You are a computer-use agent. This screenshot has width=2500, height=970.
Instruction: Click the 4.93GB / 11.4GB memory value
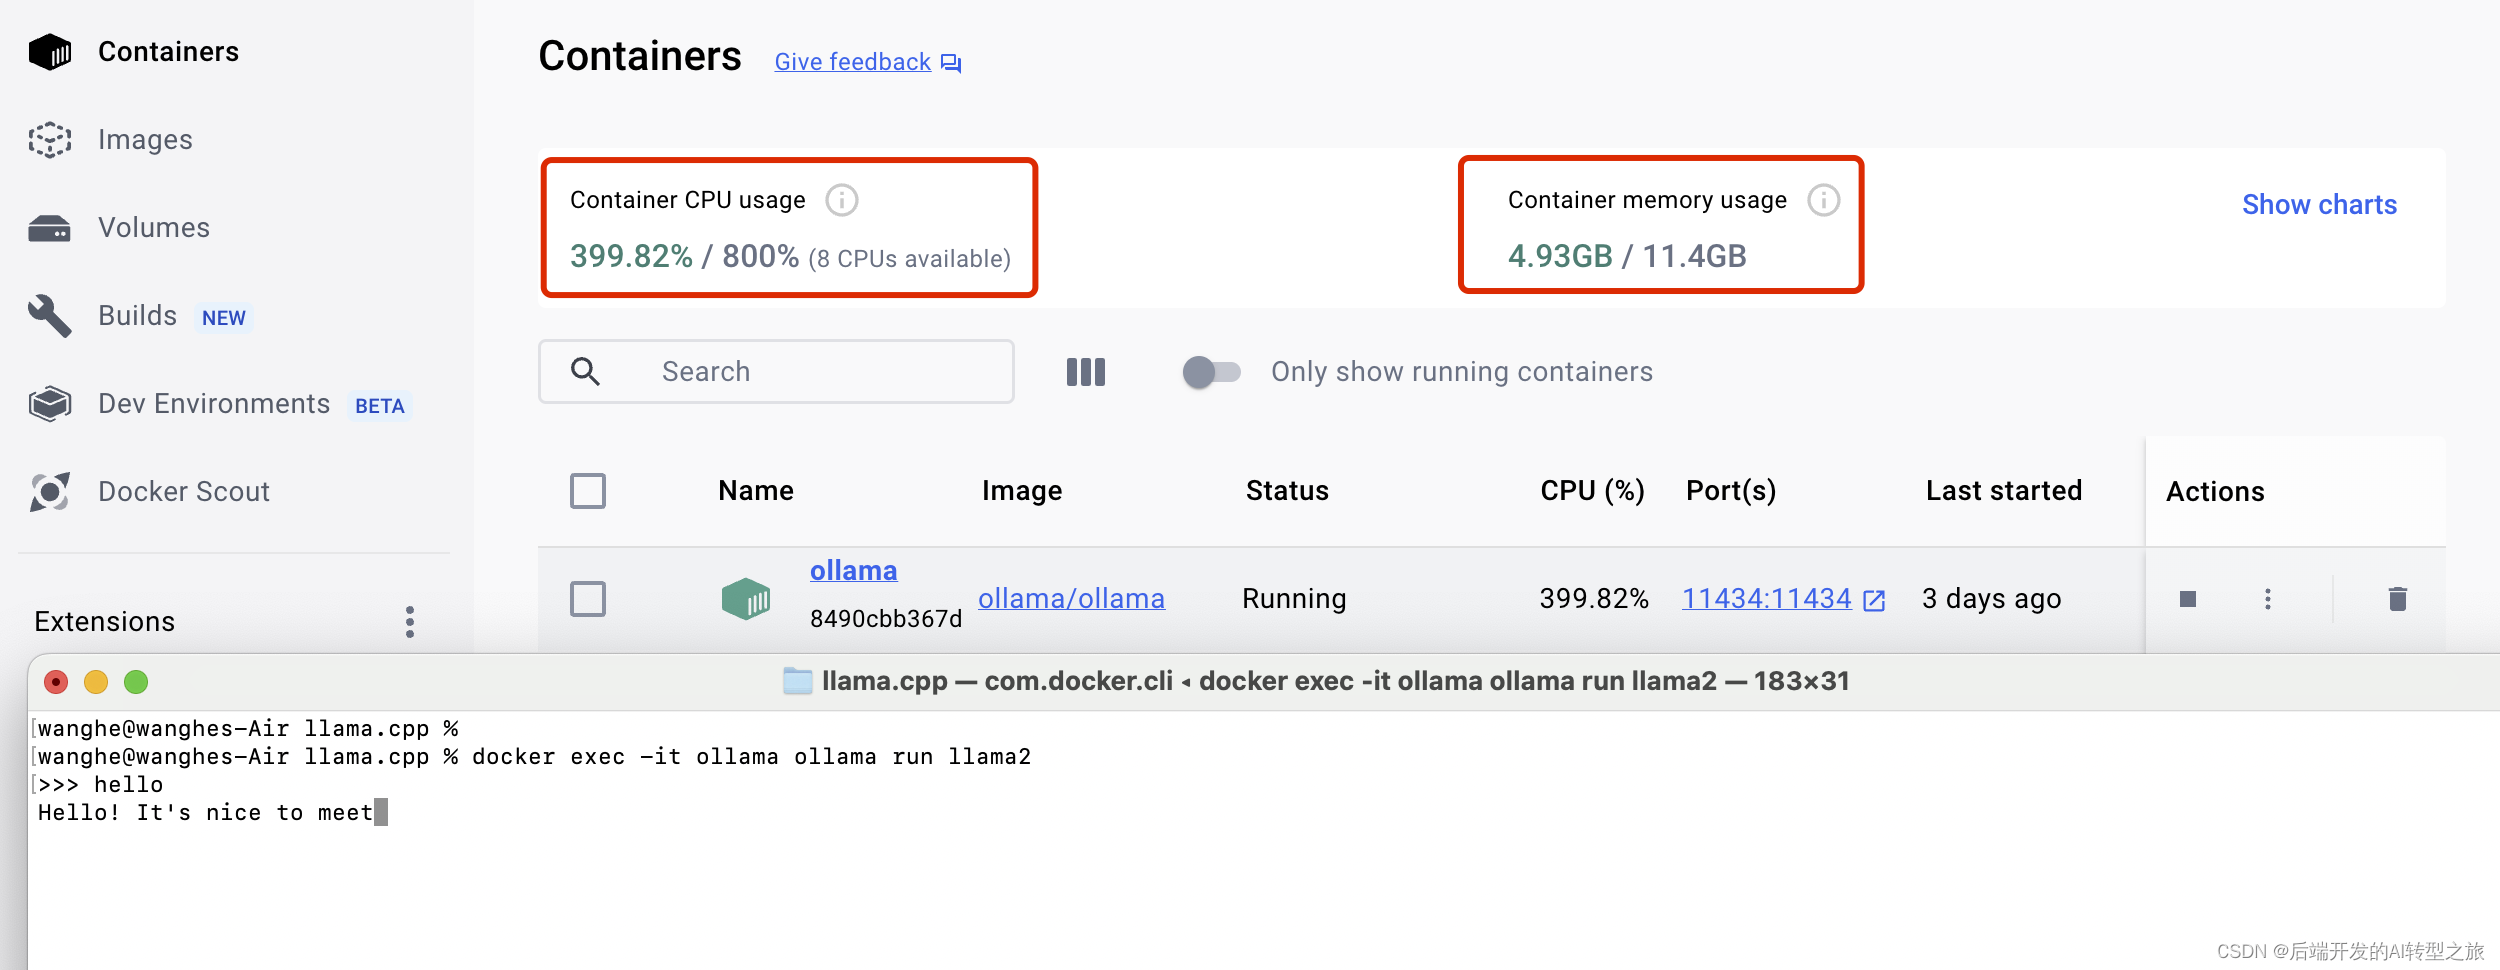1627,257
